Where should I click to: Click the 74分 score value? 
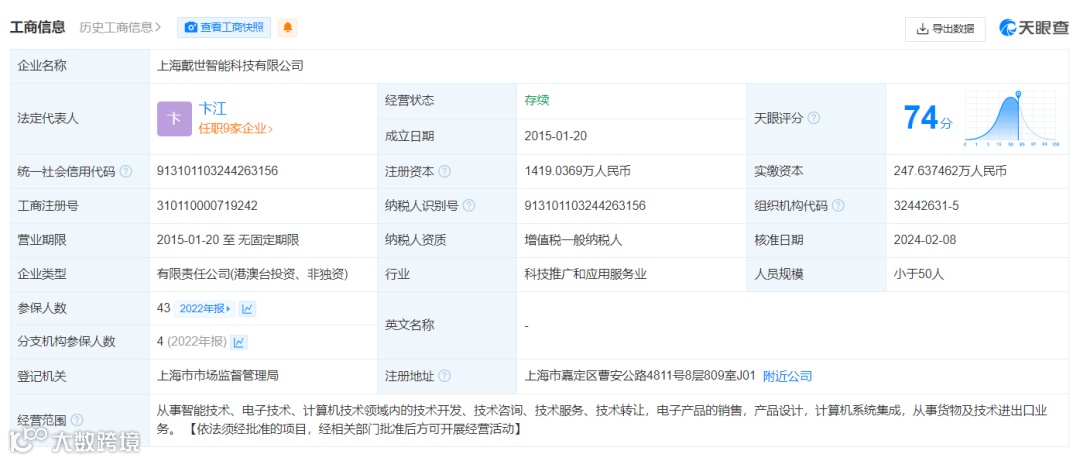point(928,118)
